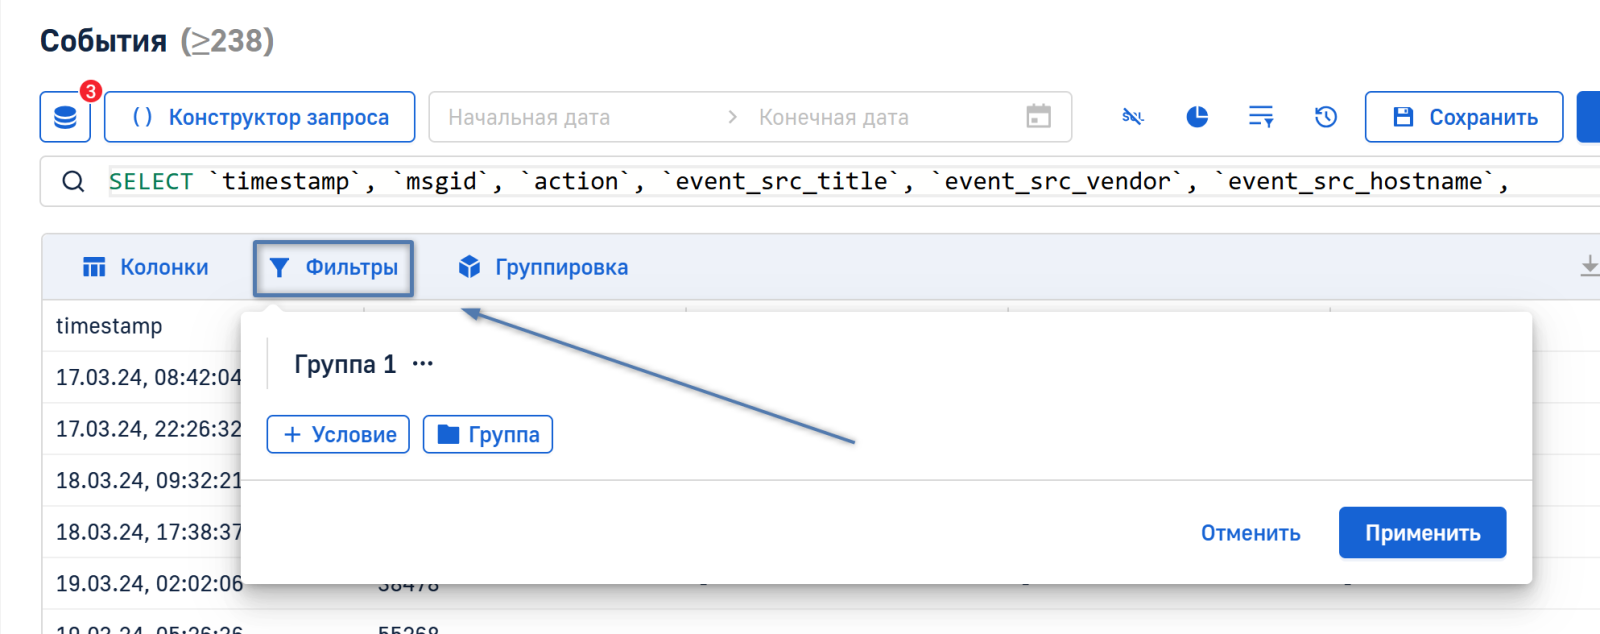Click the calendar icon in date range

pos(1039,117)
